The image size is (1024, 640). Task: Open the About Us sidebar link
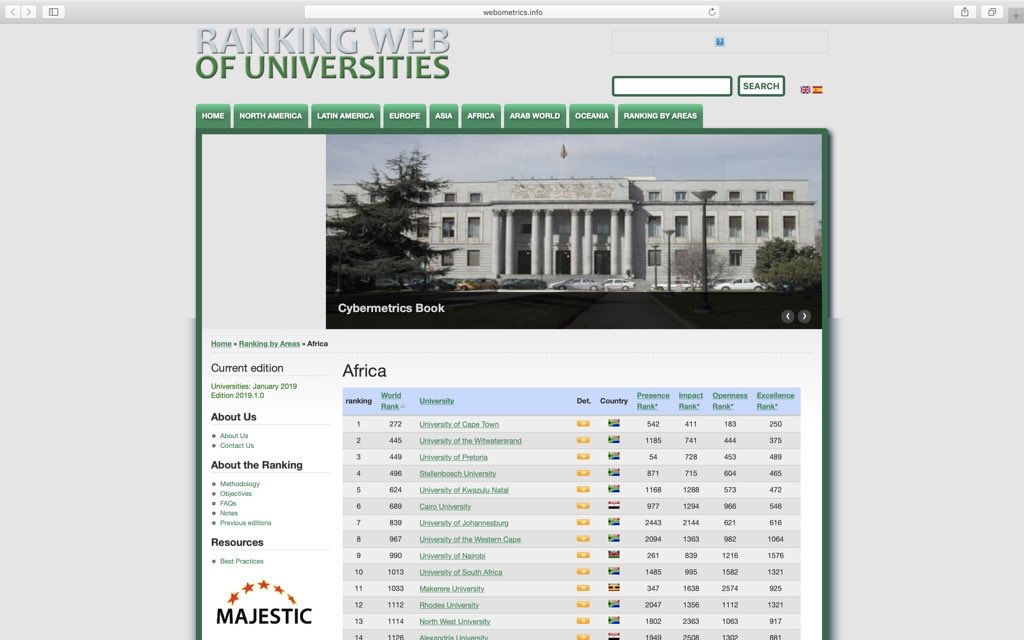tap(234, 436)
